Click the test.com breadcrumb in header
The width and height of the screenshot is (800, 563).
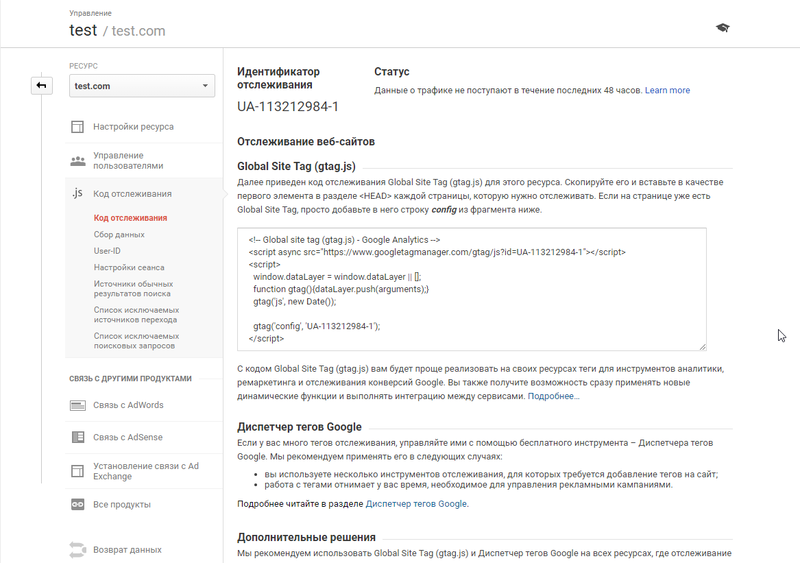click(138, 31)
